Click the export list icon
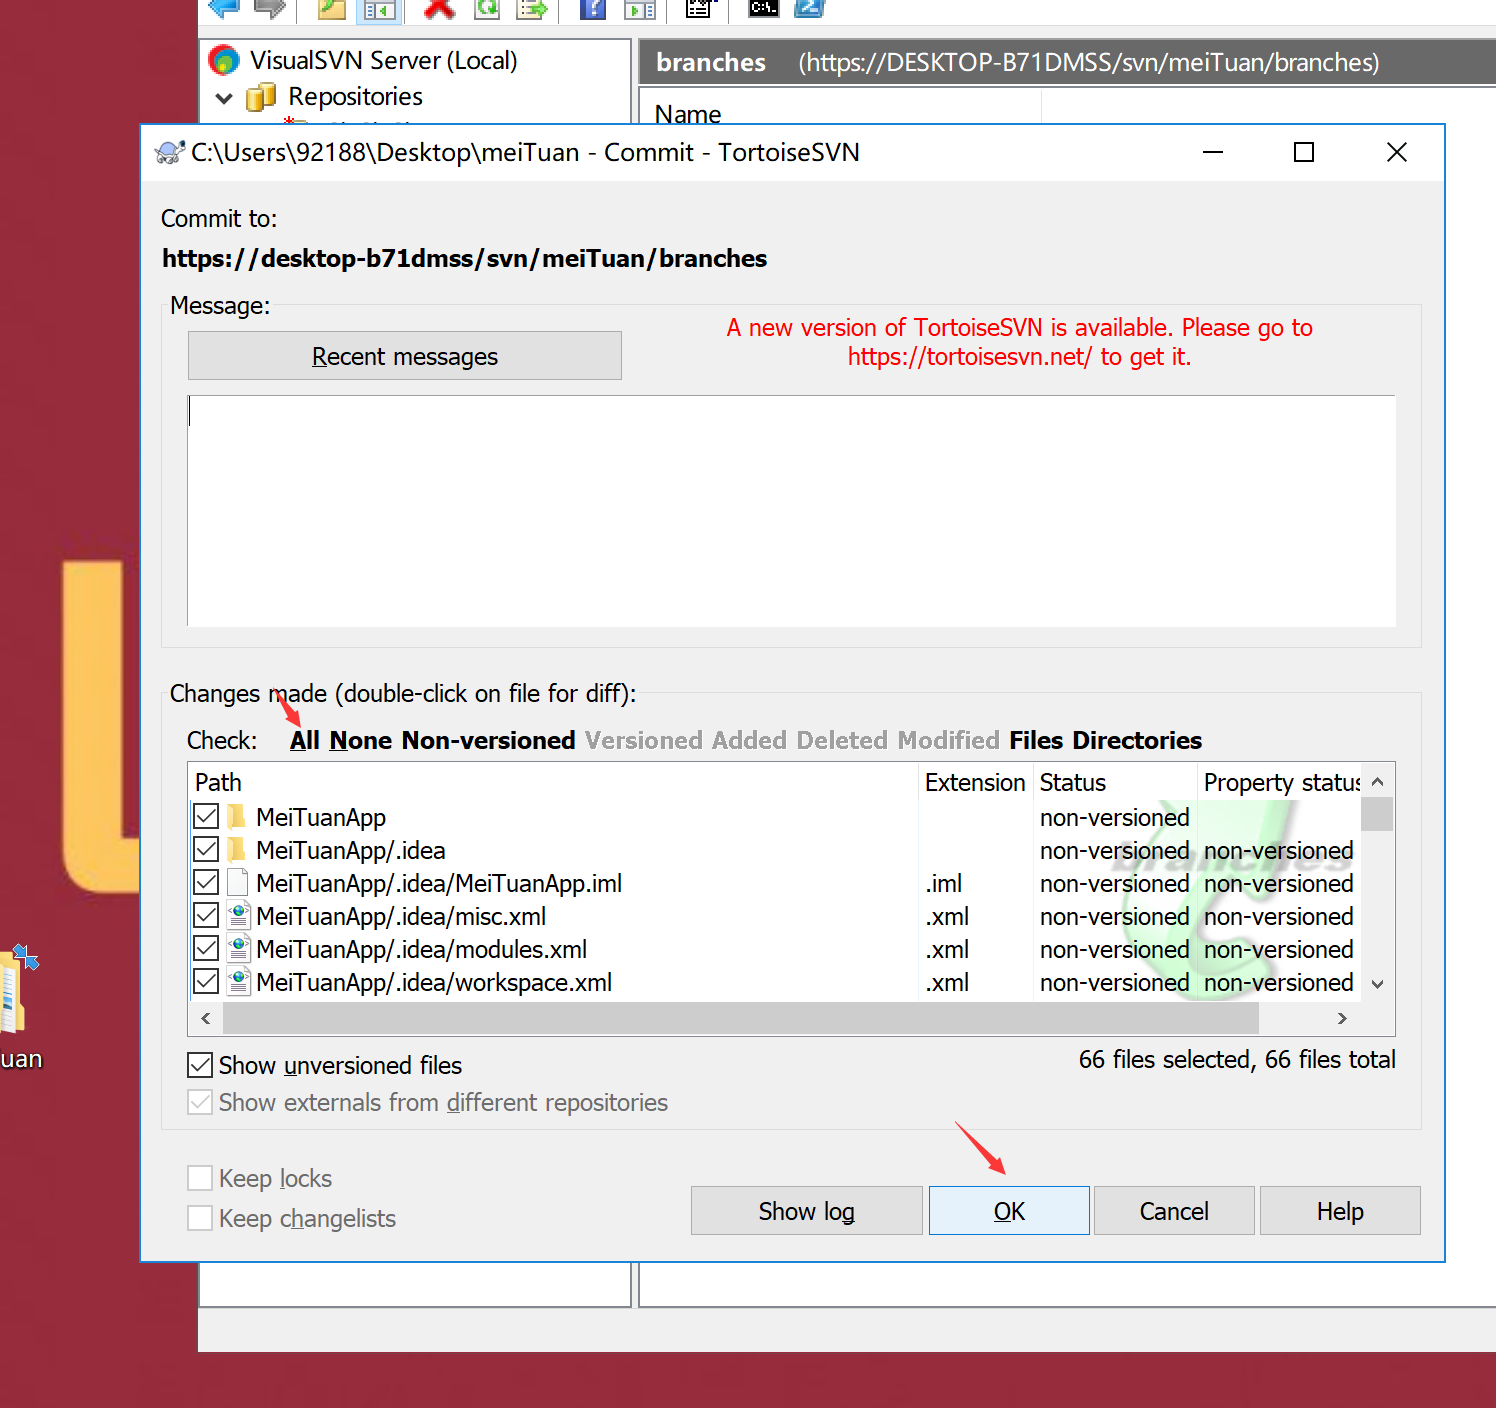 pos(533,9)
